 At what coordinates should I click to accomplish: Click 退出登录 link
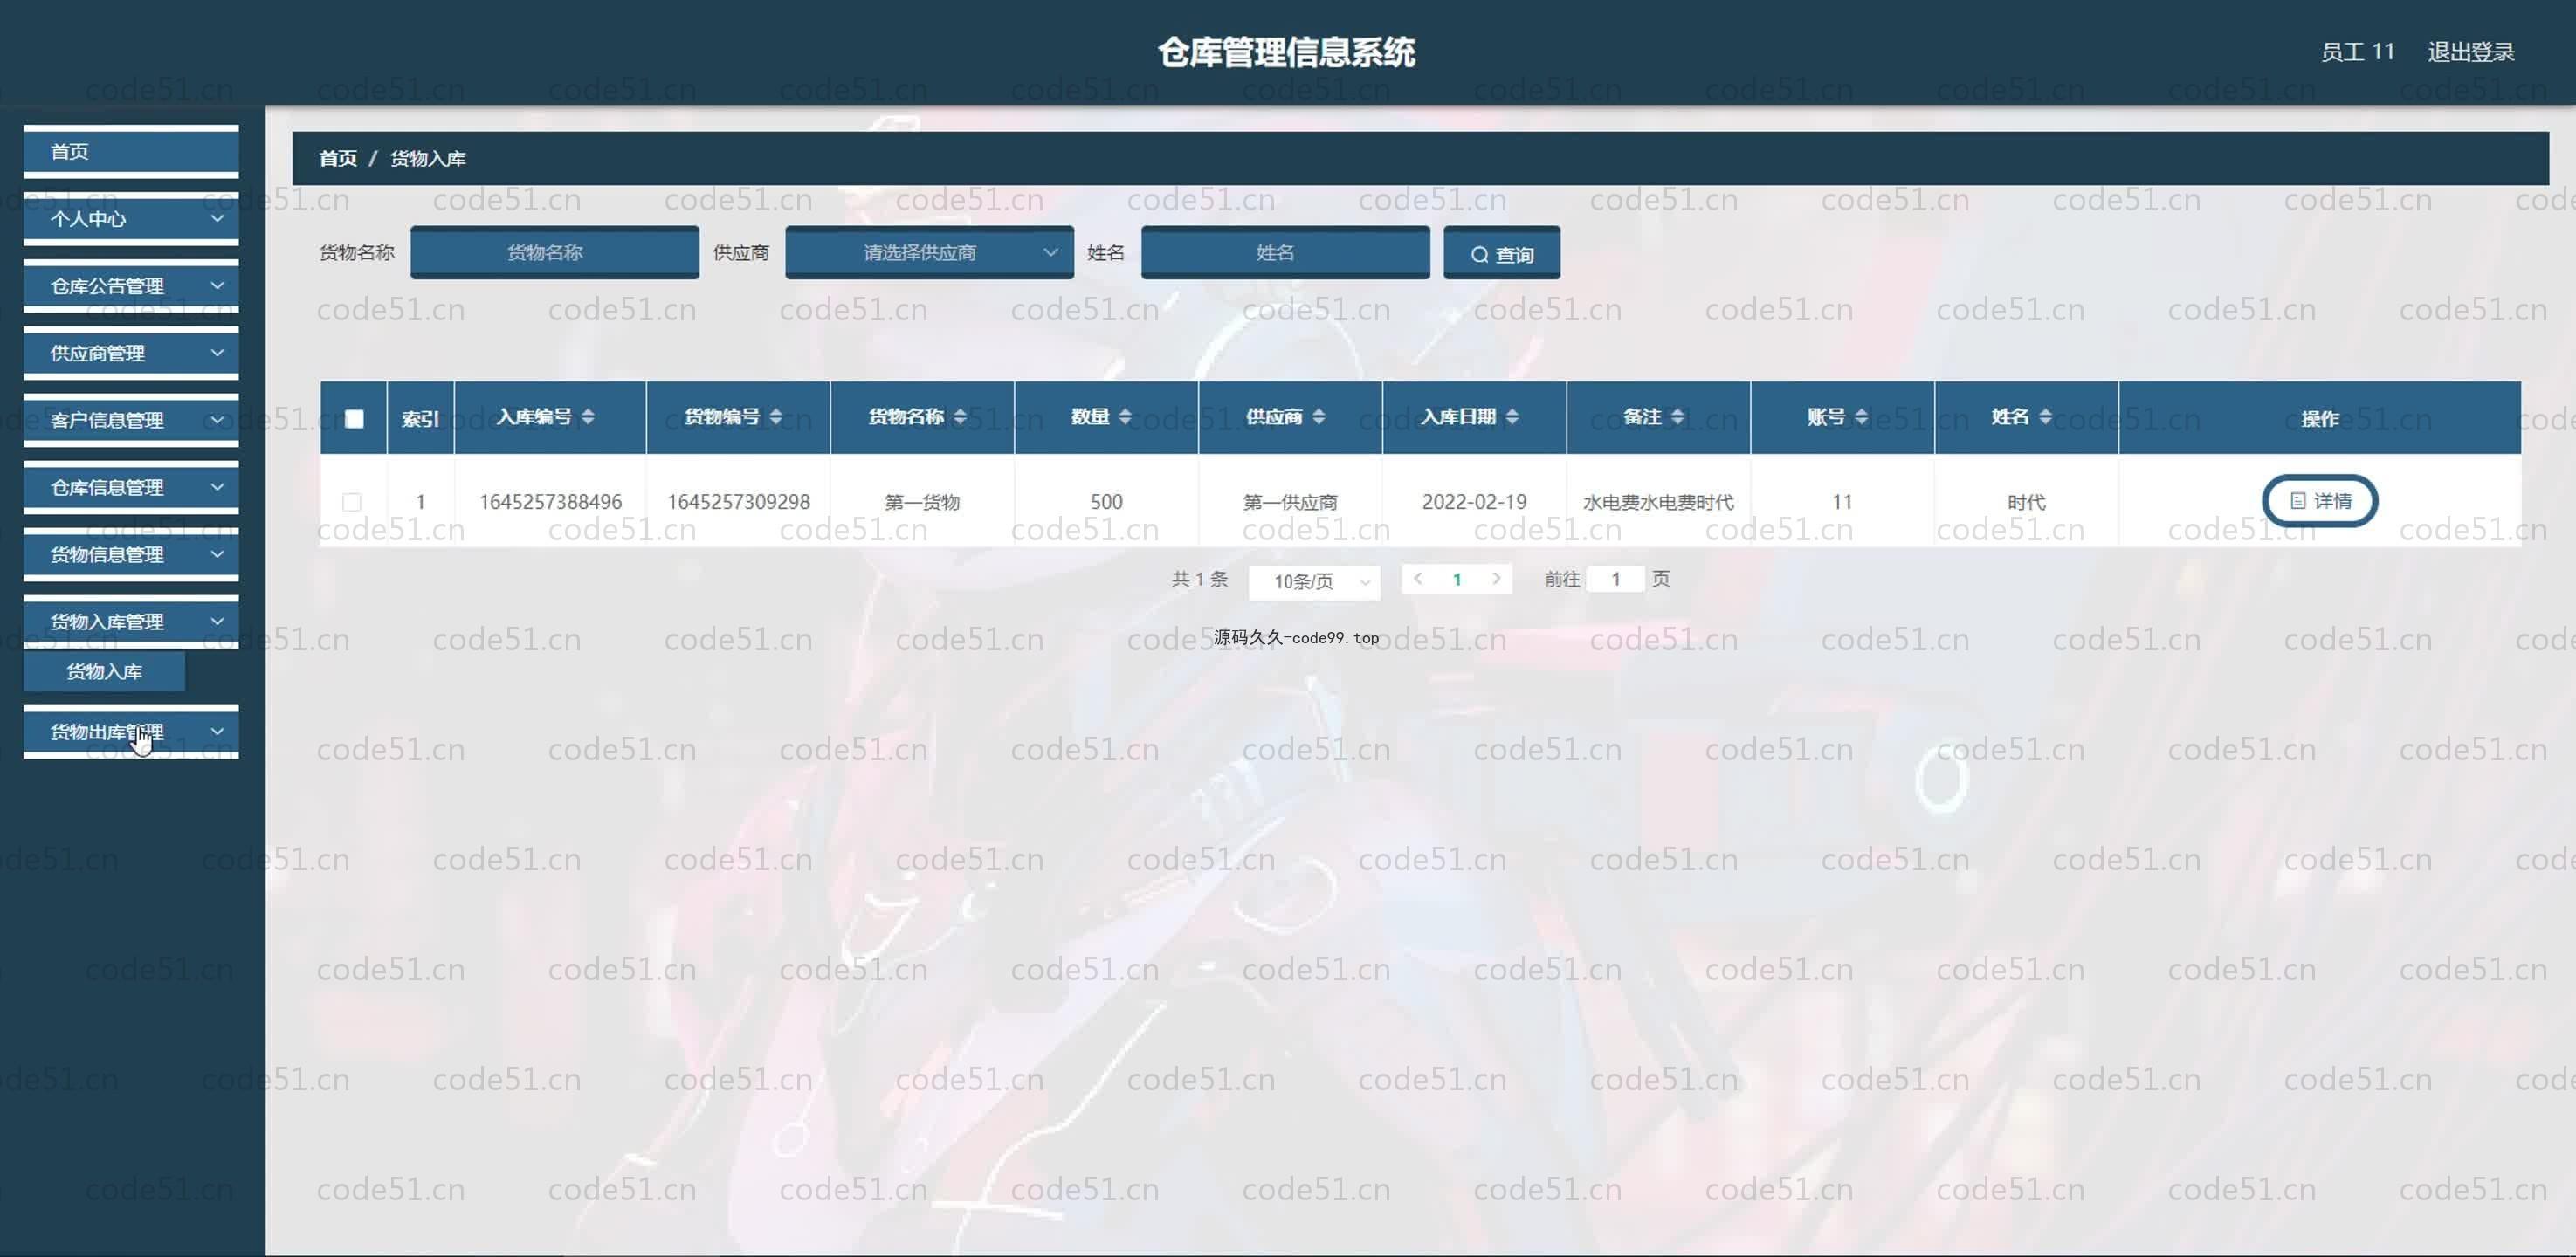[2471, 52]
